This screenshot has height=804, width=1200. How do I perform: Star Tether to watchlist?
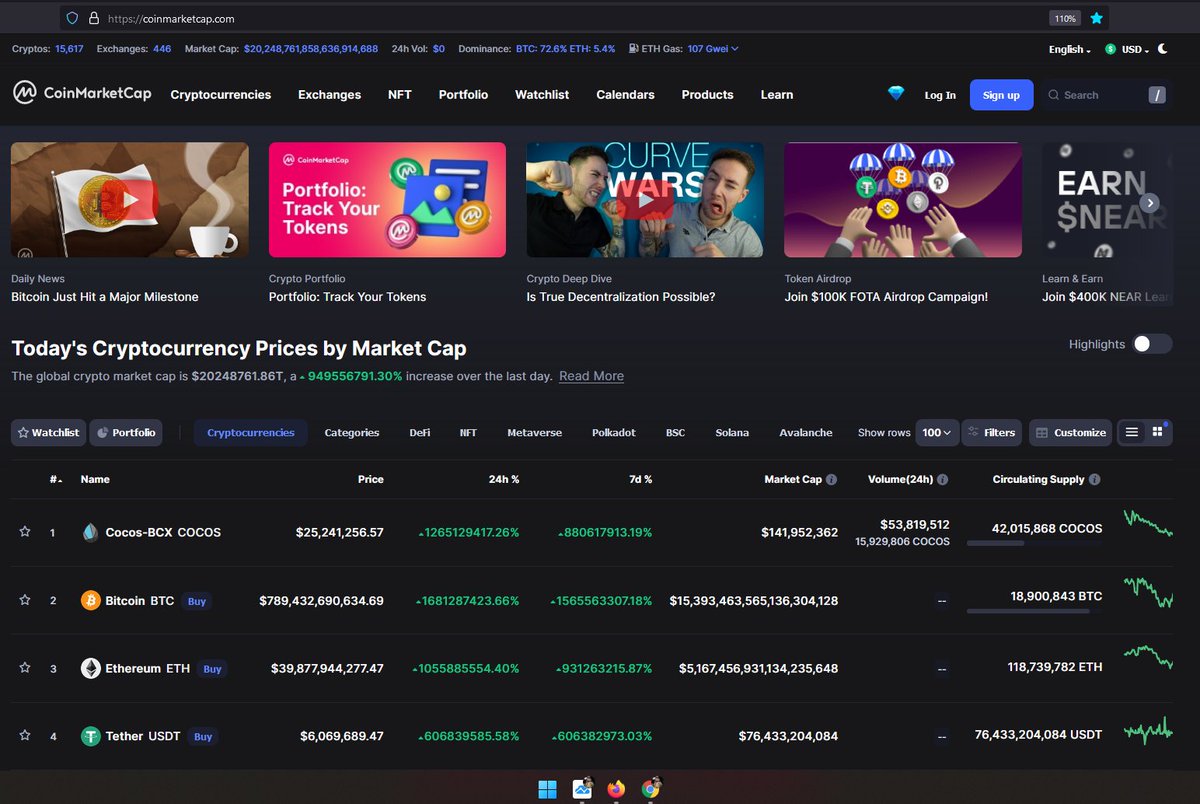tap(25, 736)
